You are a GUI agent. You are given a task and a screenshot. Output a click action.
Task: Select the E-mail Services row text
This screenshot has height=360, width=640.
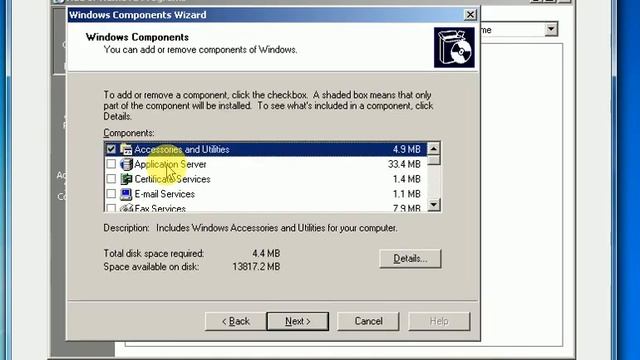pyautogui.click(x=164, y=194)
